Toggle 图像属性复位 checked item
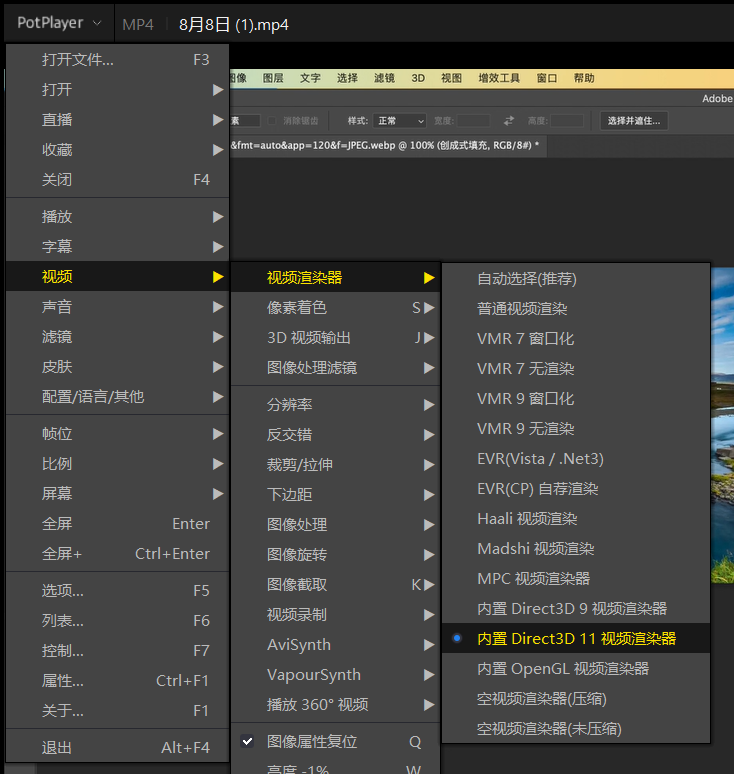 335,742
